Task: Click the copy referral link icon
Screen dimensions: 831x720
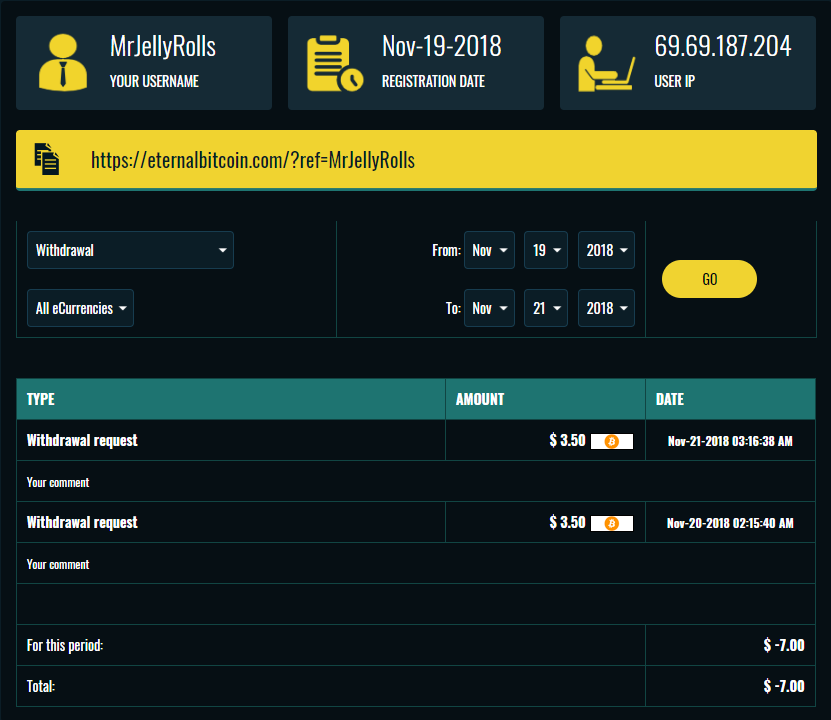Action: [x=47, y=160]
